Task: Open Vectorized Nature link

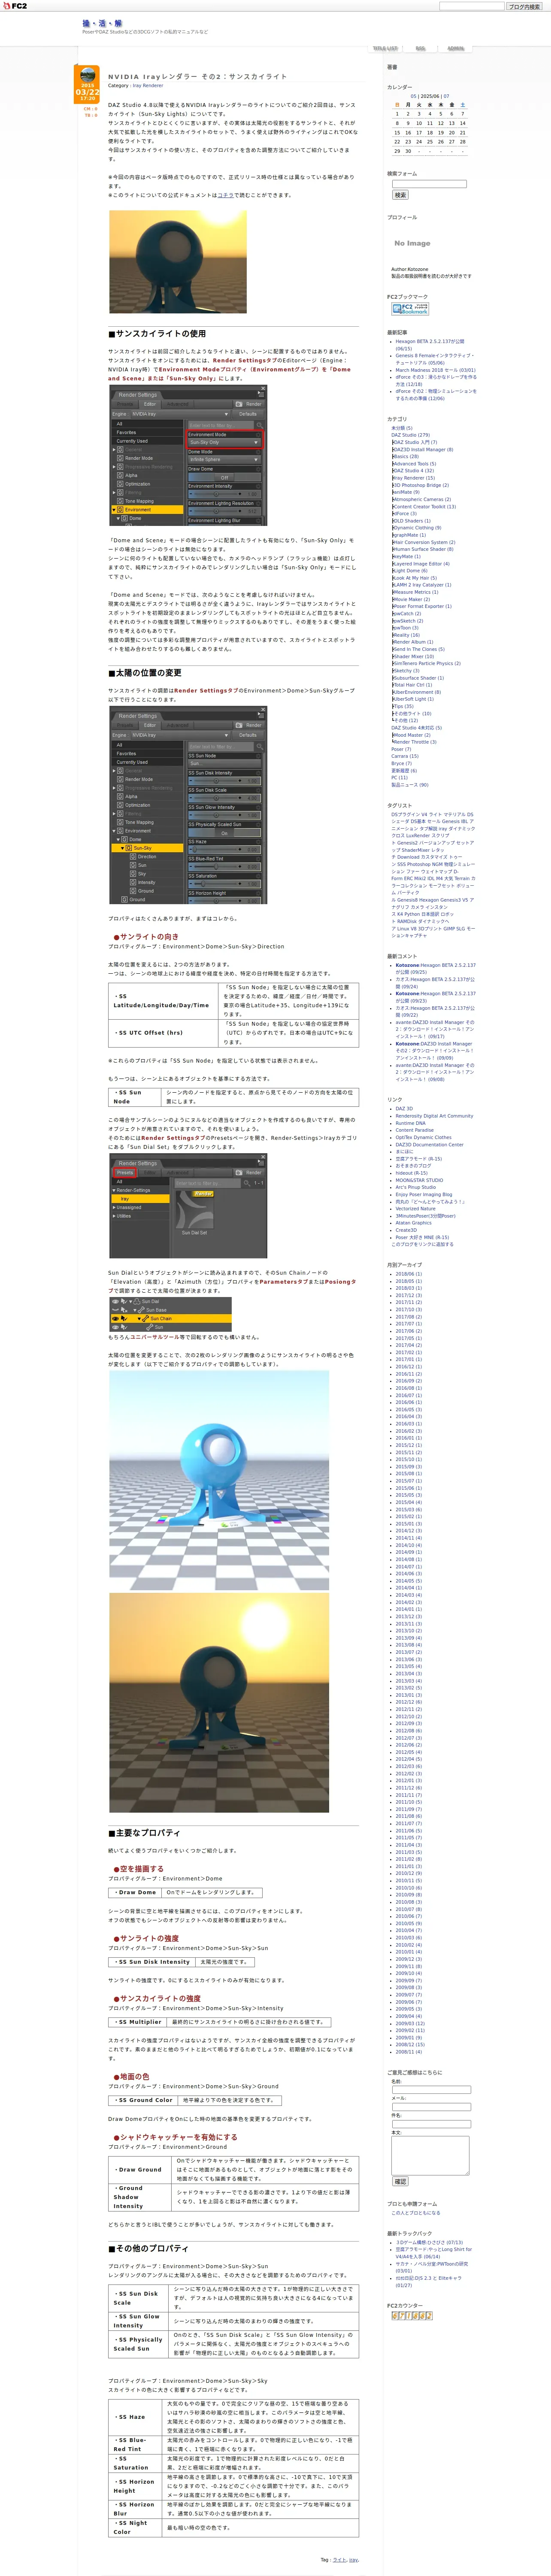Action: point(415,1209)
